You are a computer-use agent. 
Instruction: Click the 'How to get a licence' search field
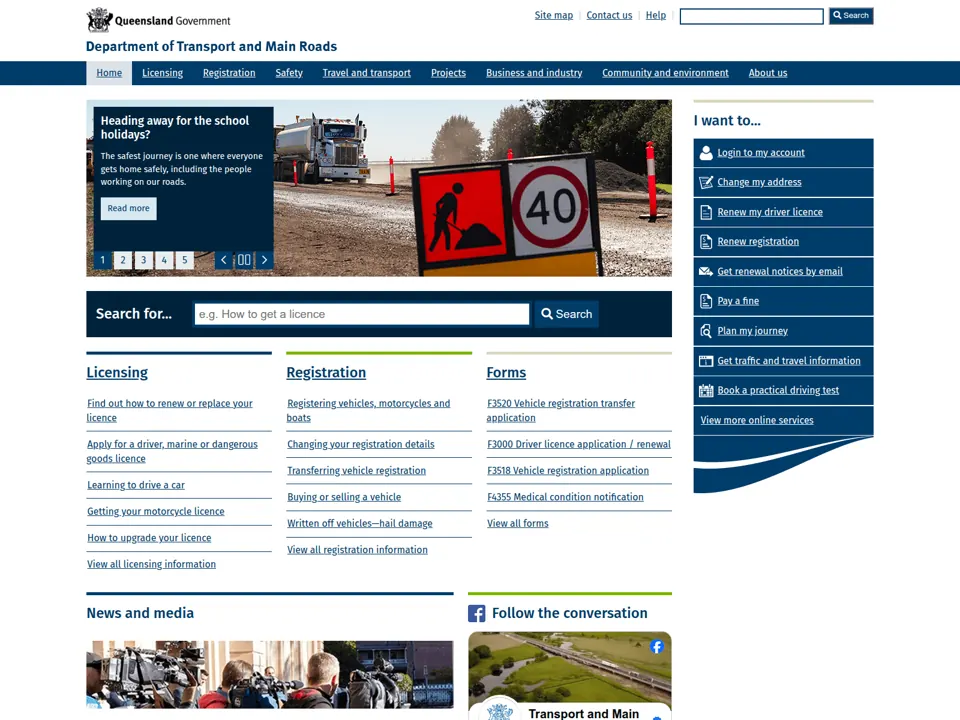pos(362,314)
